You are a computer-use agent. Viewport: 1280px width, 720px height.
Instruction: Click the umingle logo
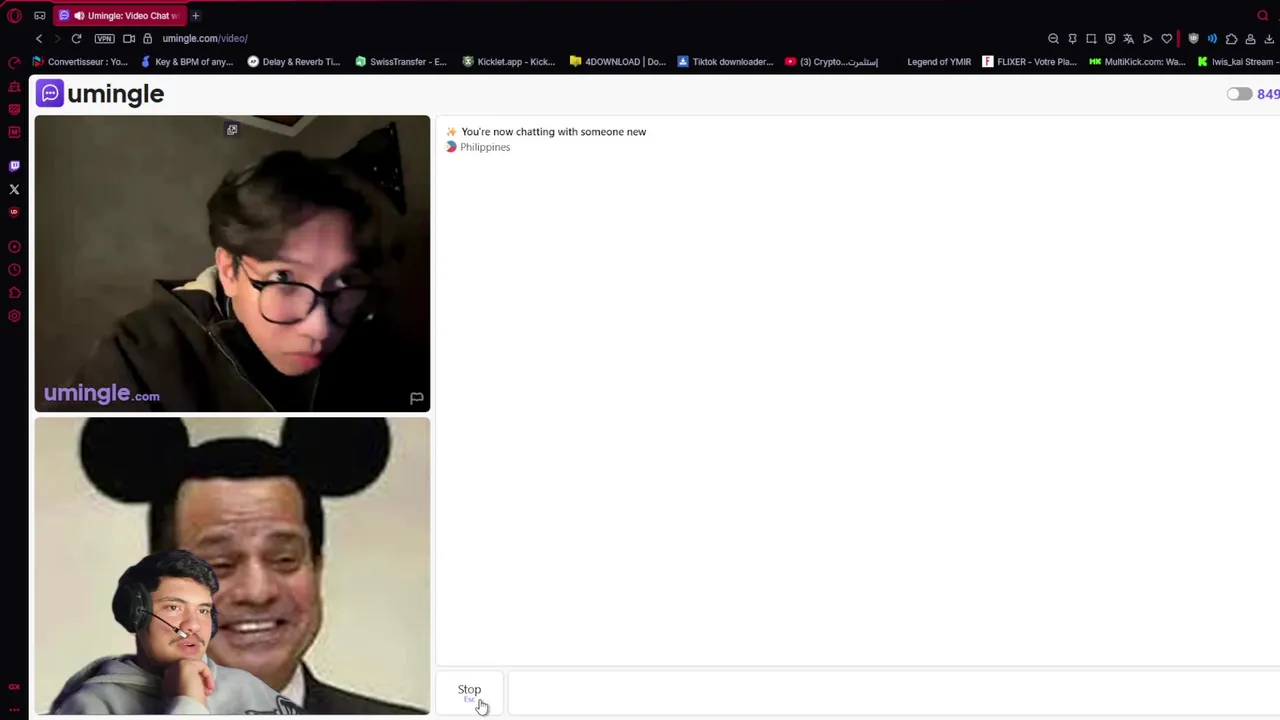(100, 94)
